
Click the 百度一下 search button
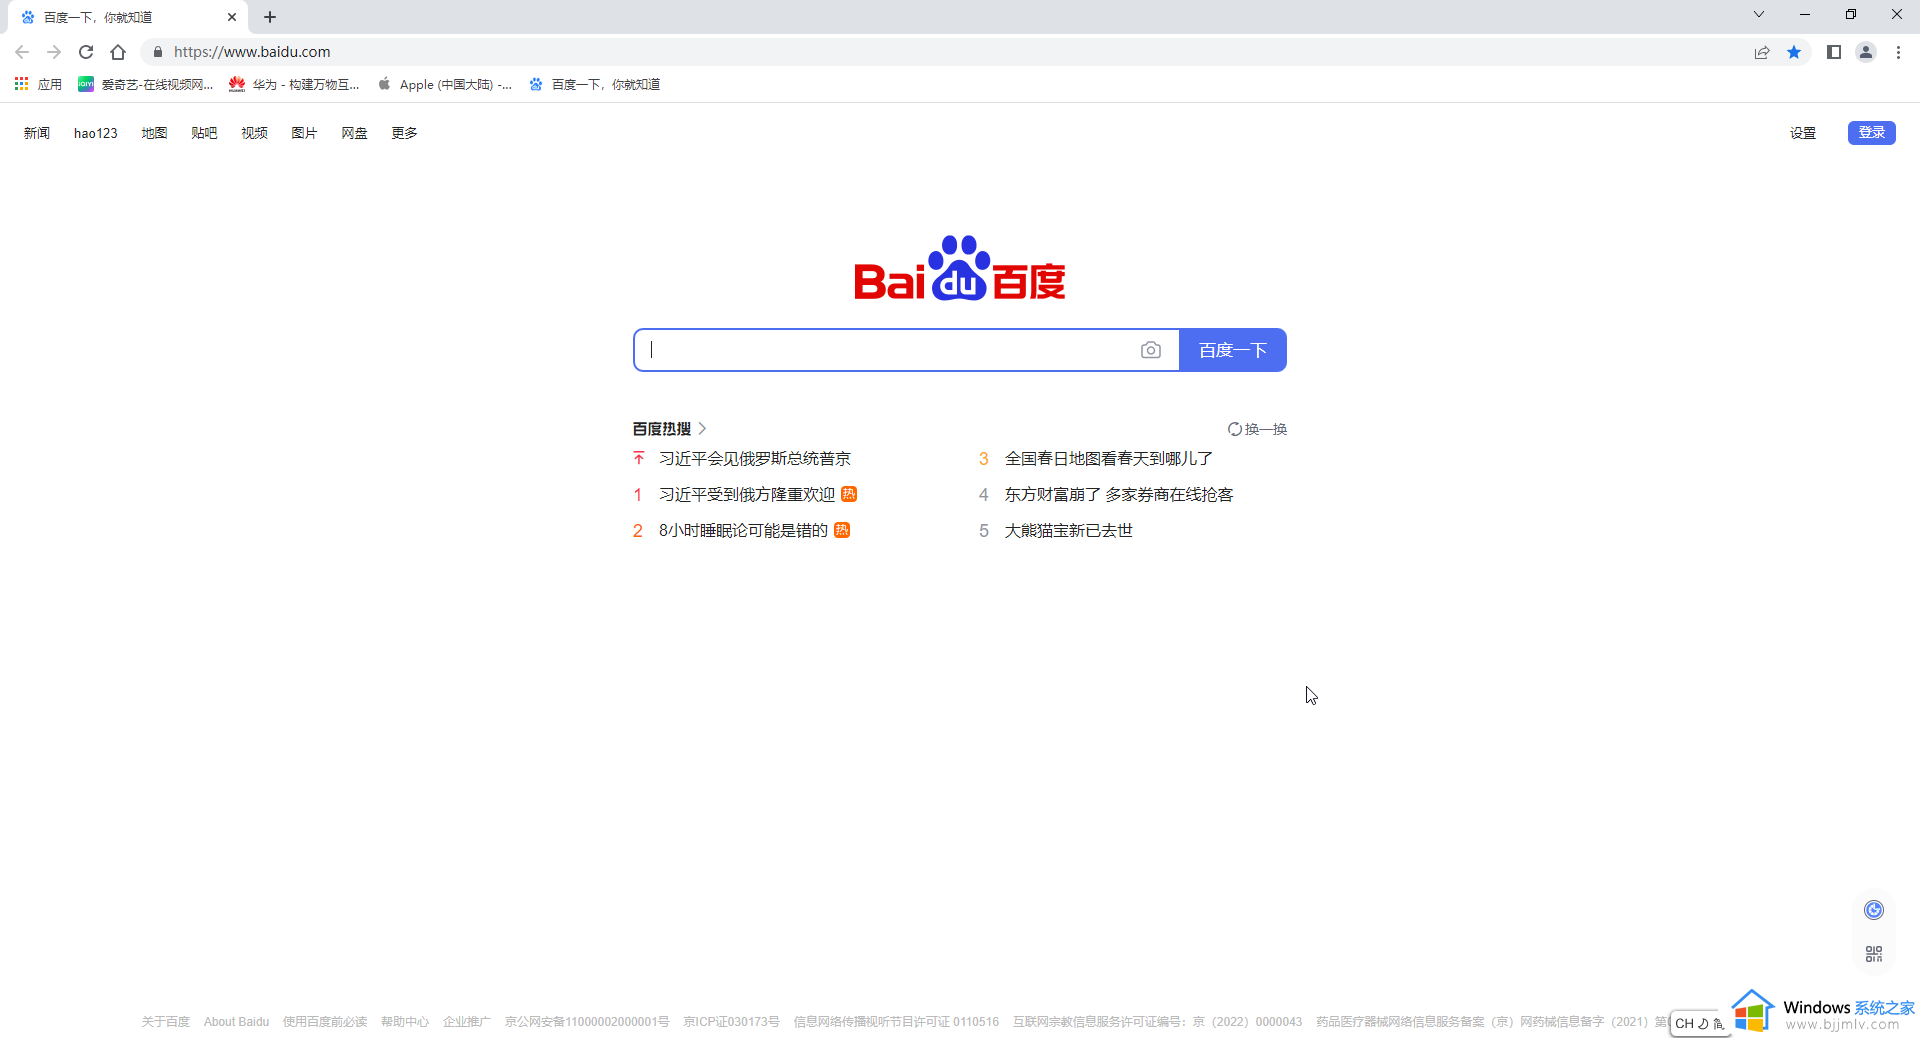[x=1233, y=350]
